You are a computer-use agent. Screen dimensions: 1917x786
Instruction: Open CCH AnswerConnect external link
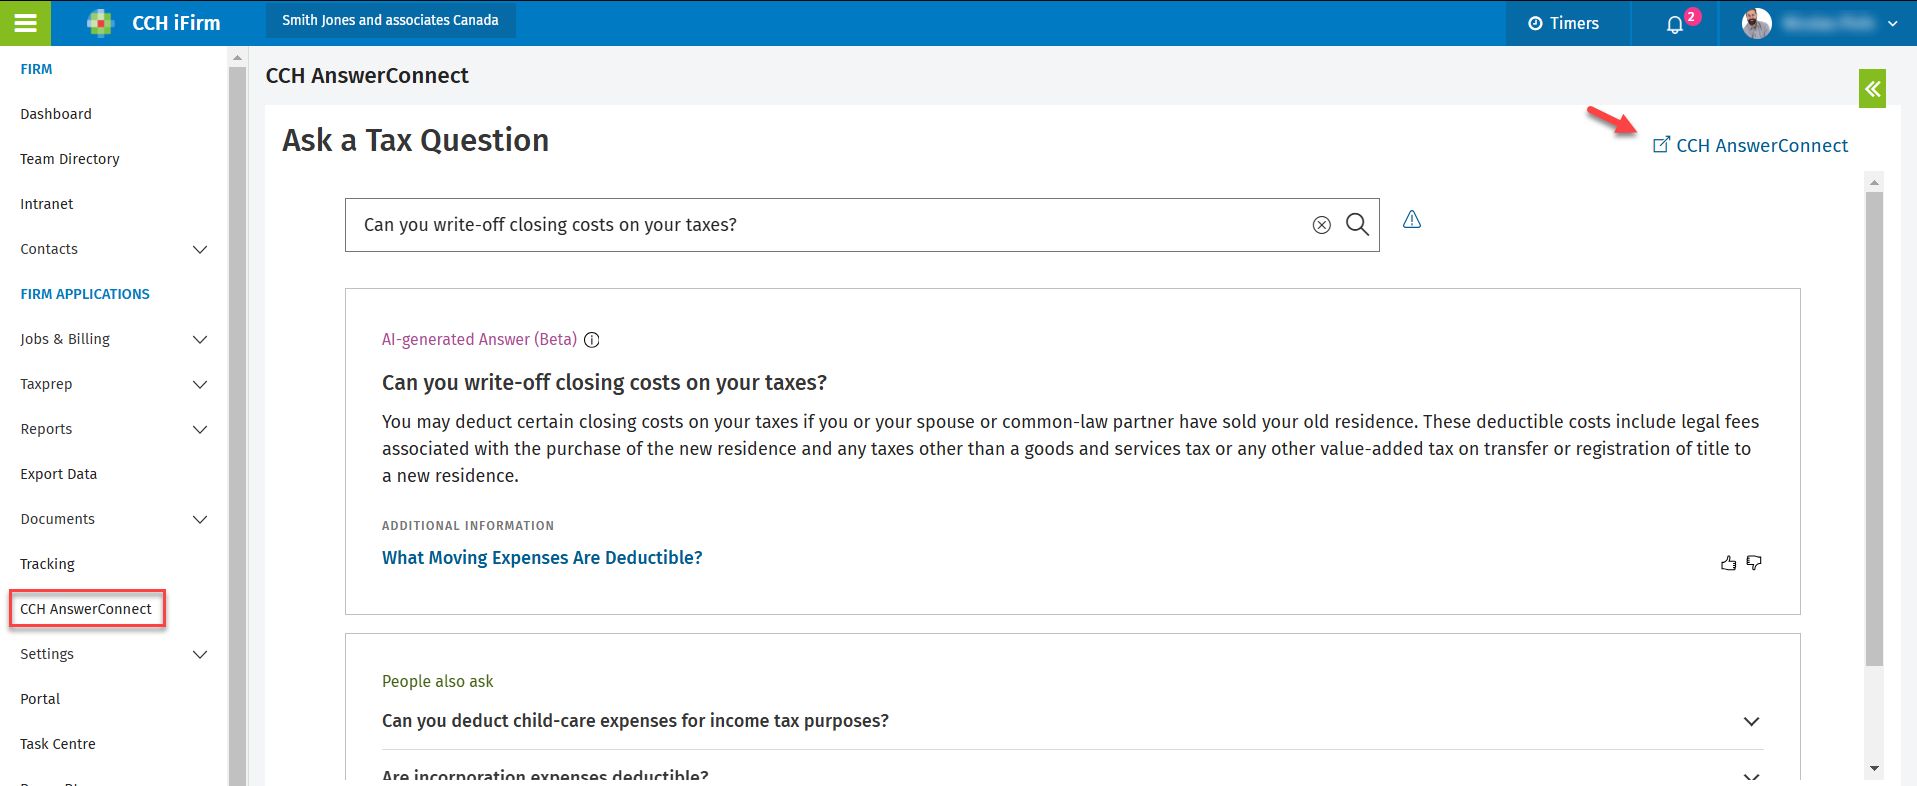coord(1761,145)
